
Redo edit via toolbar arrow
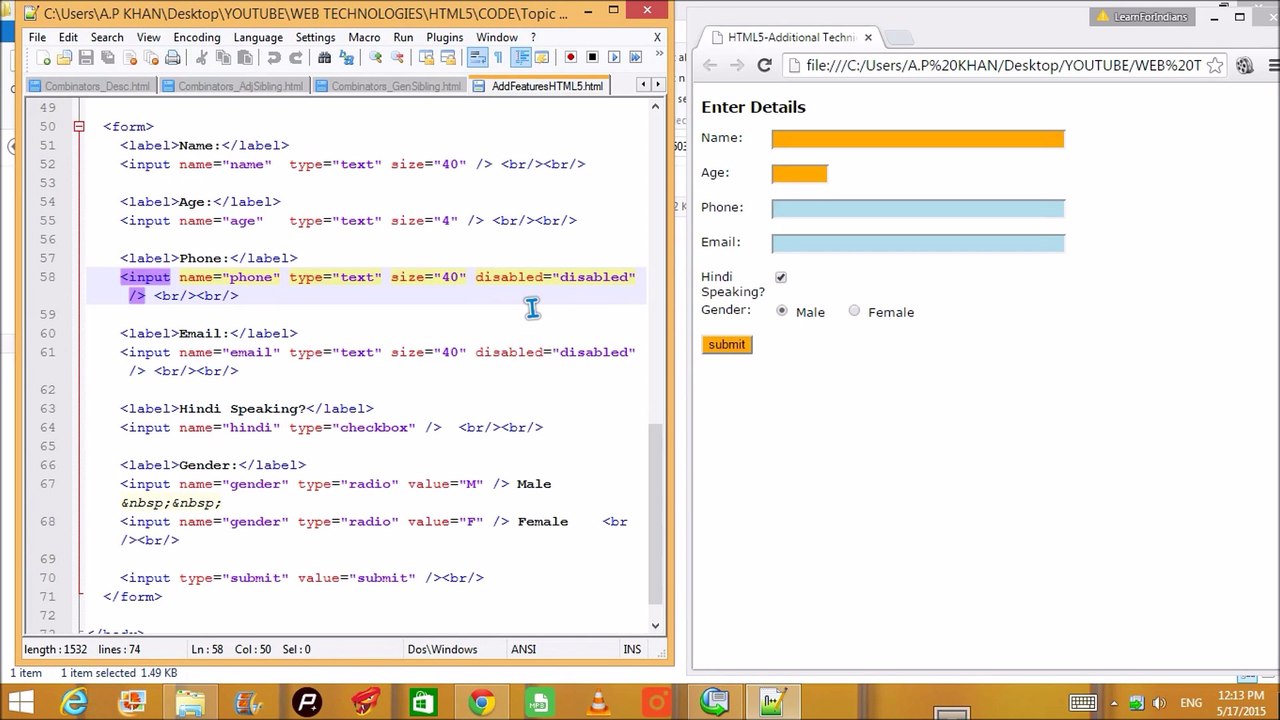(295, 58)
